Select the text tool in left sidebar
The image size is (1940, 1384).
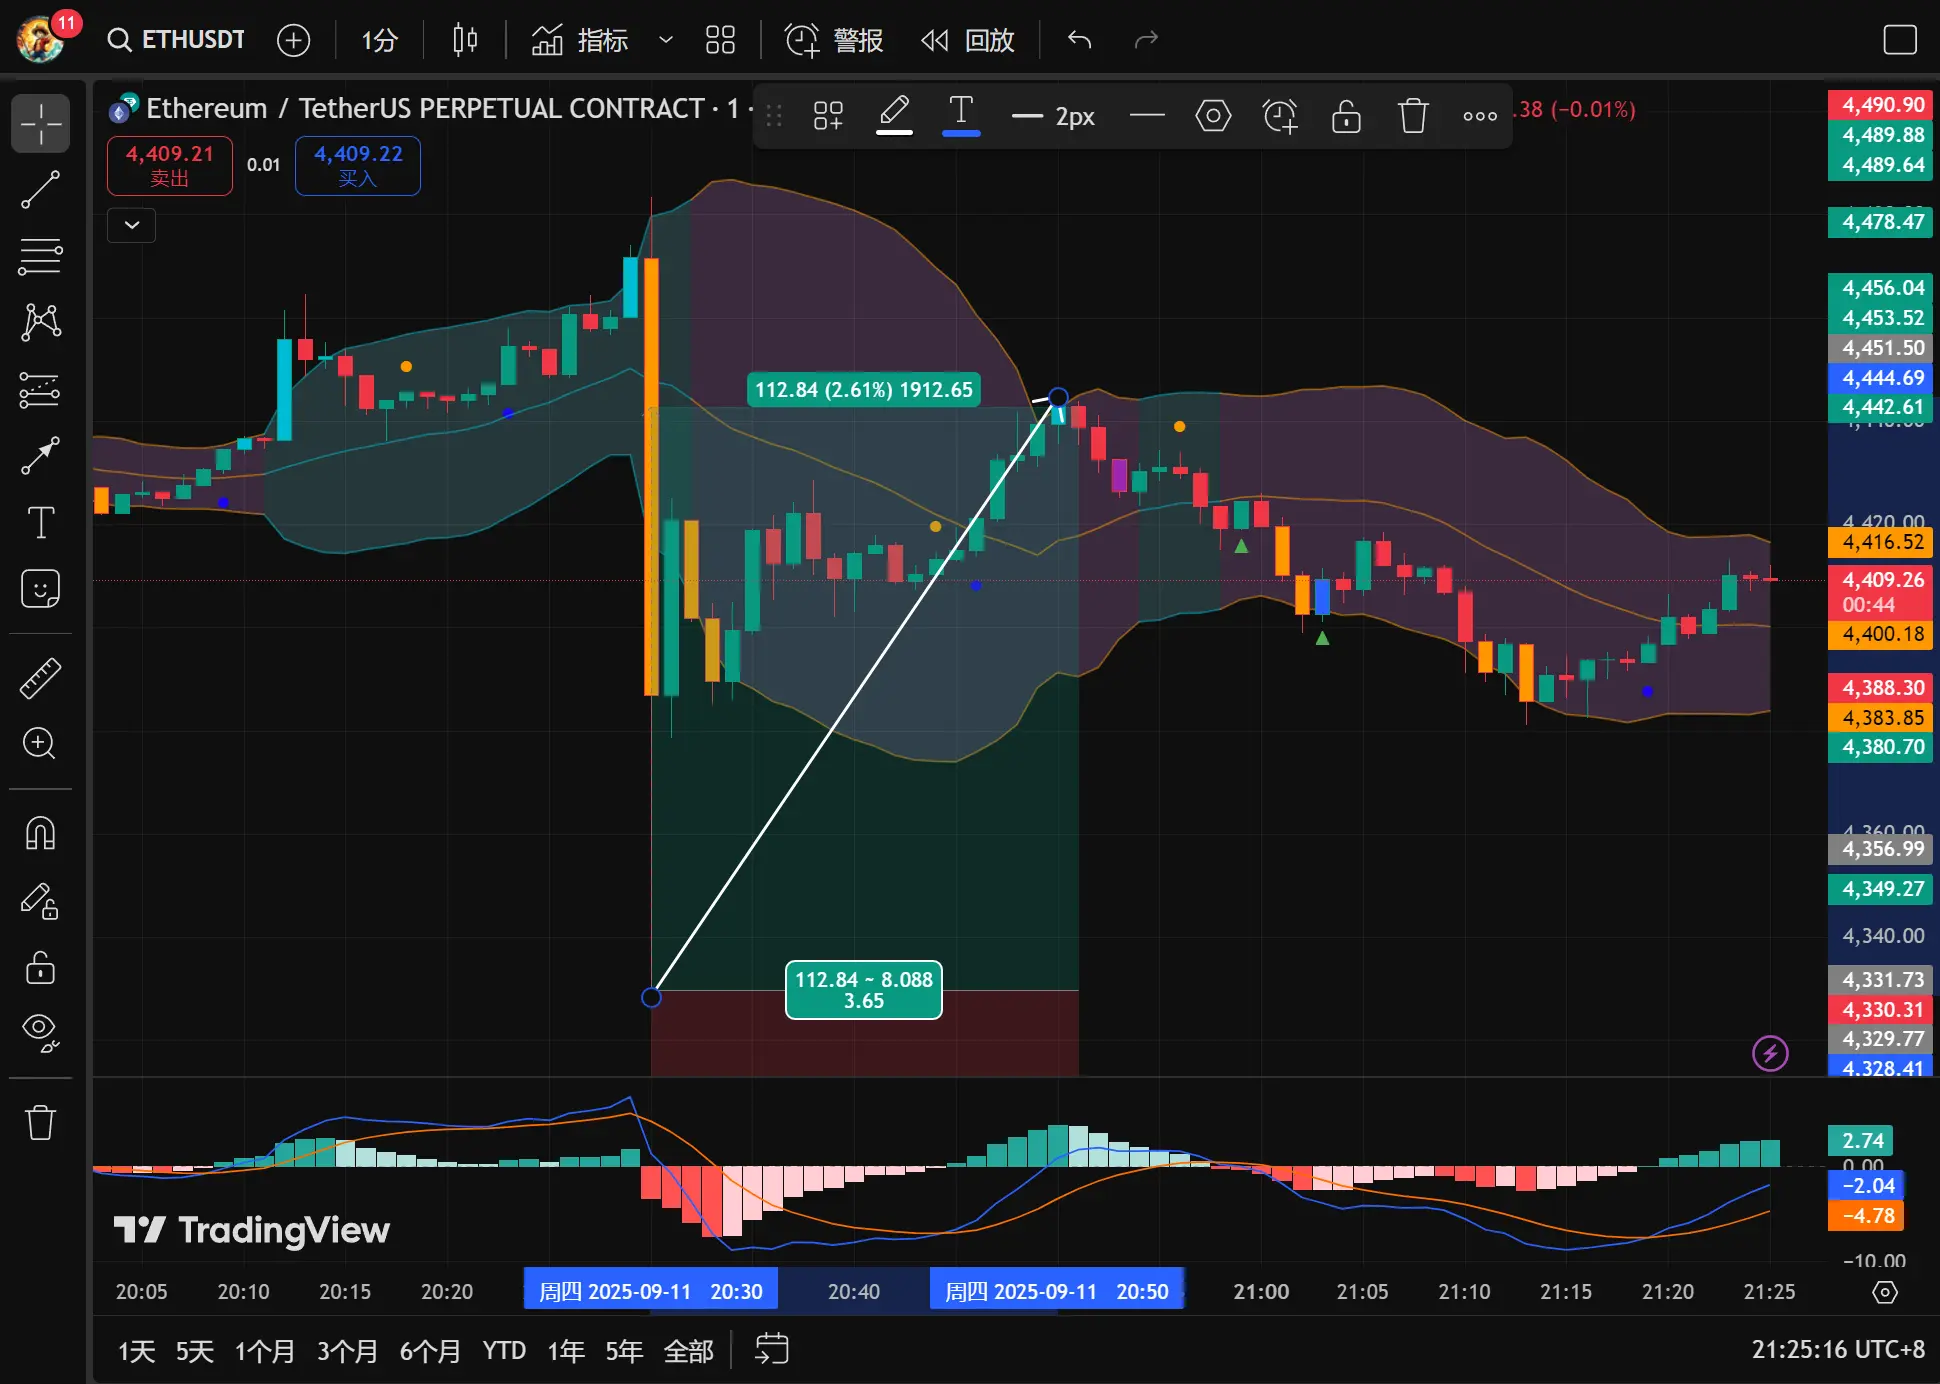point(40,522)
